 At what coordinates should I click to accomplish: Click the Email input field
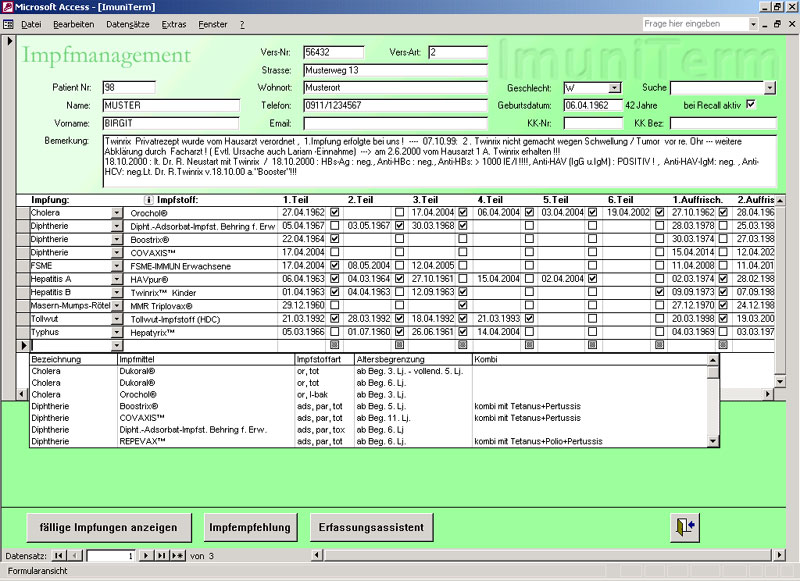point(395,123)
